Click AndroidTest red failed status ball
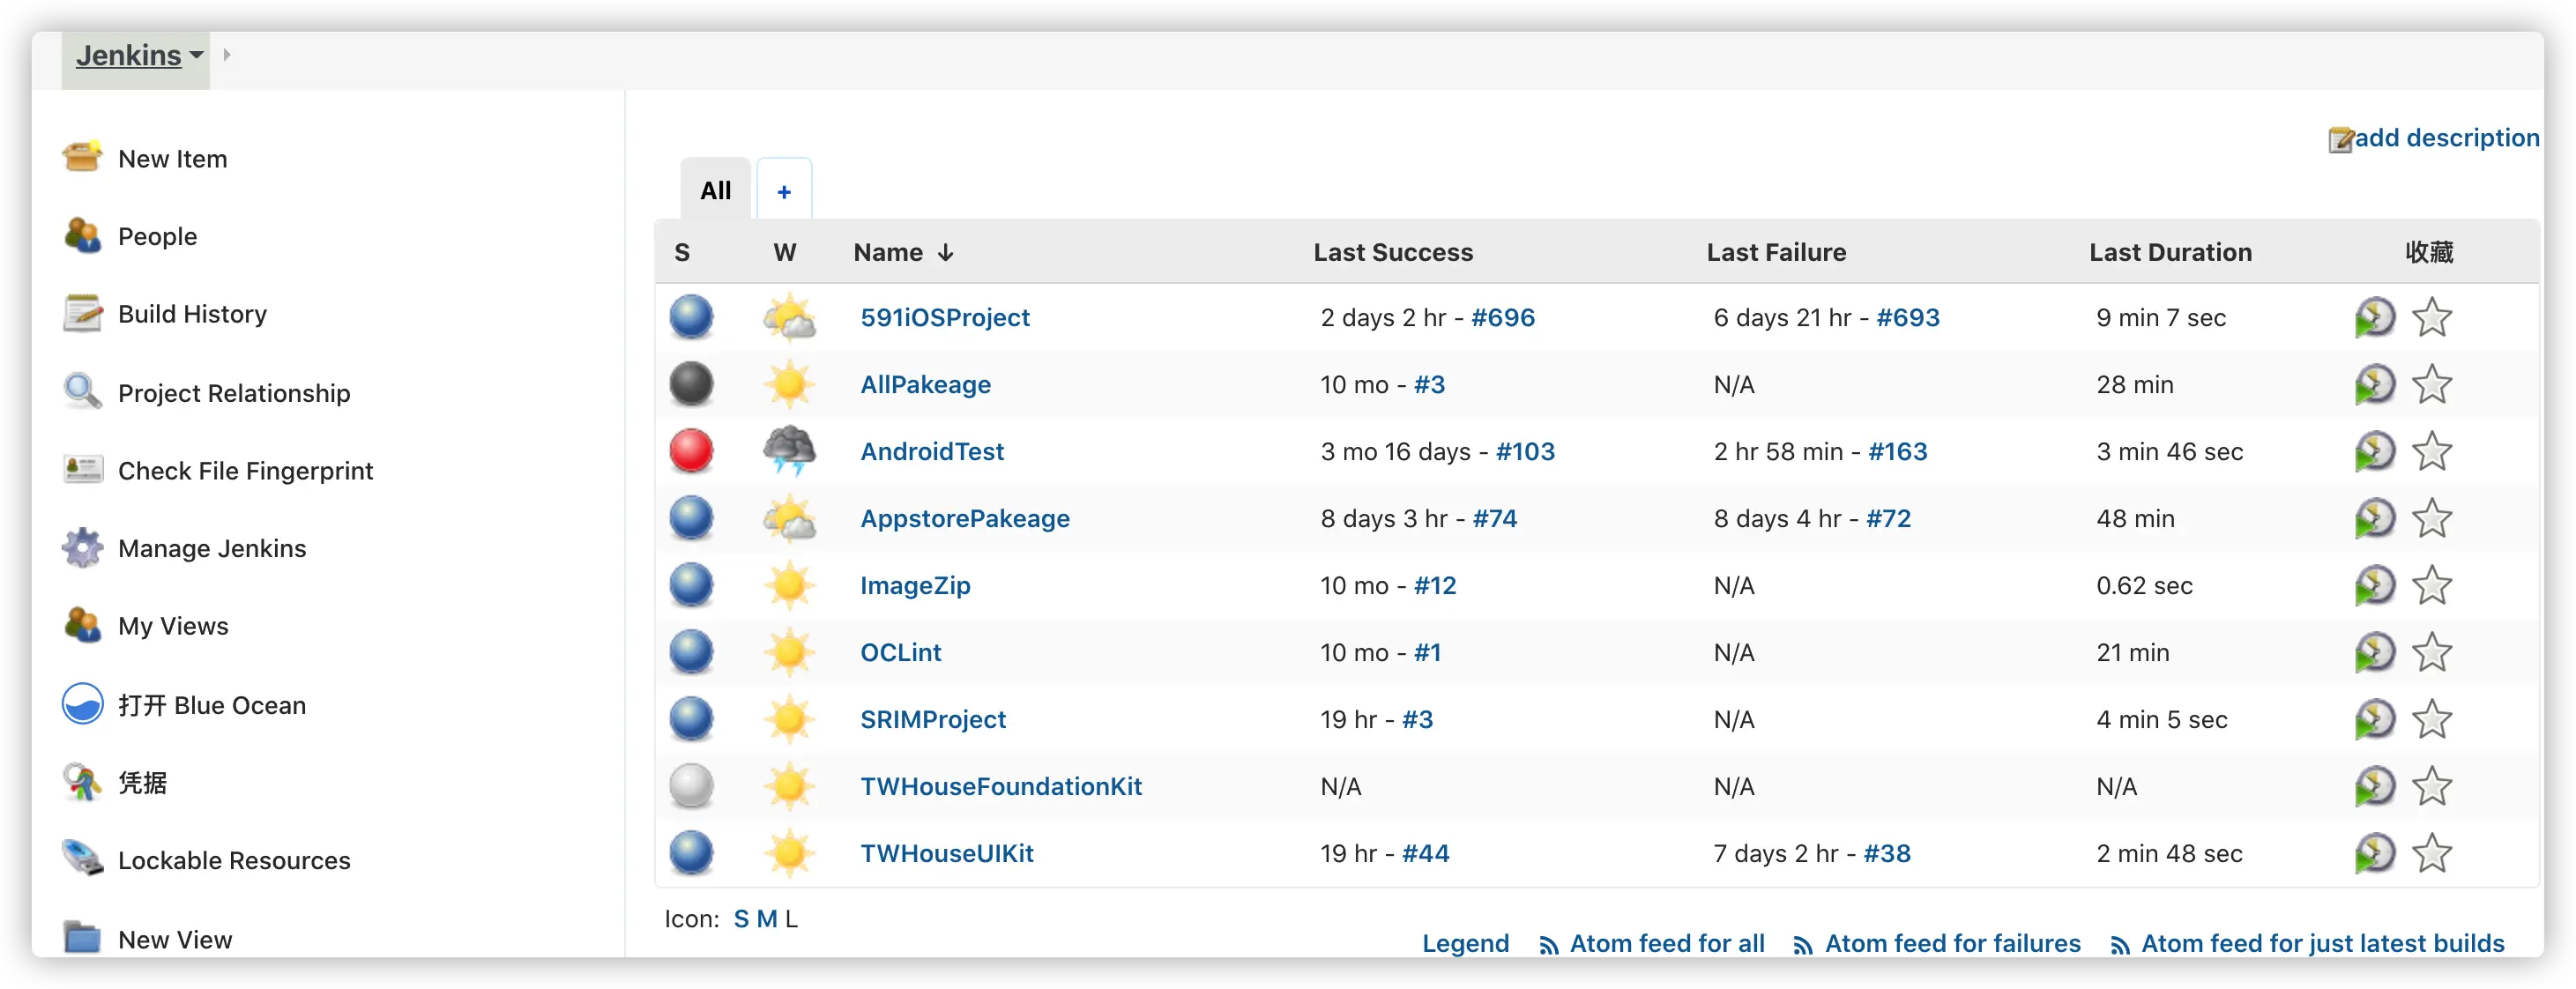 (691, 451)
